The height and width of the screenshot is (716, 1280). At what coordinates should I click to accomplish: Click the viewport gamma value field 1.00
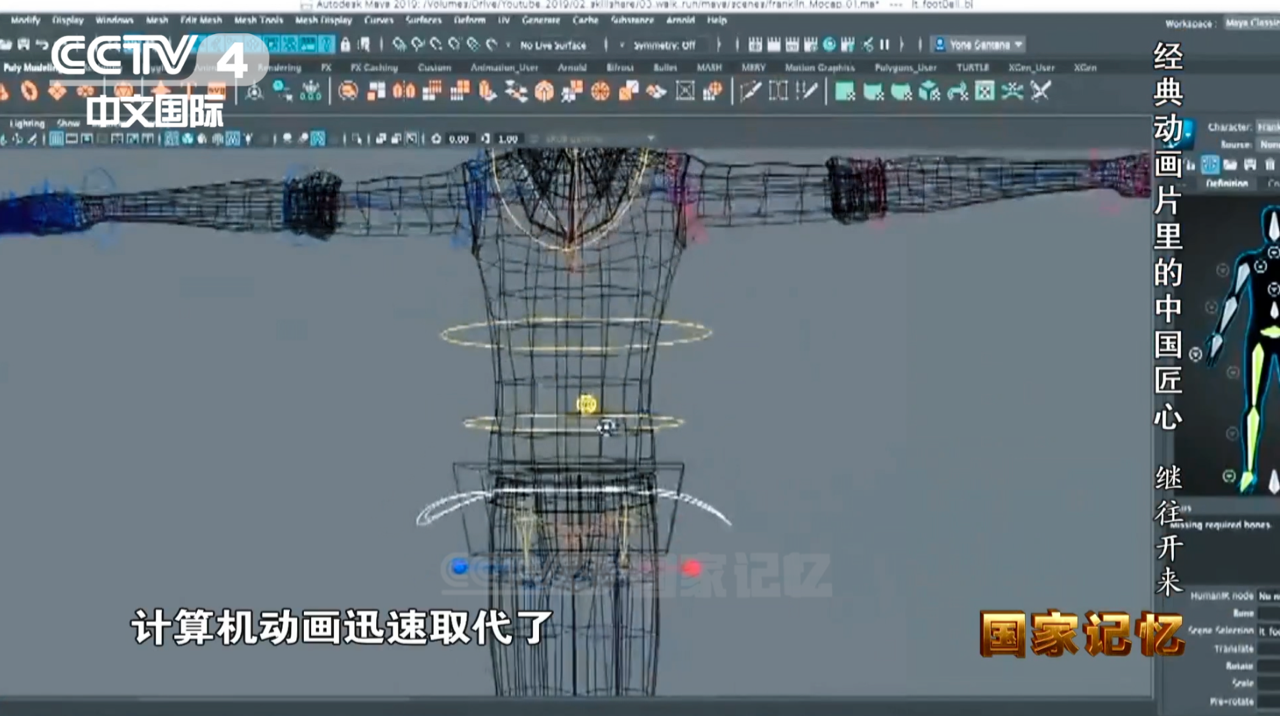coord(508,139)
